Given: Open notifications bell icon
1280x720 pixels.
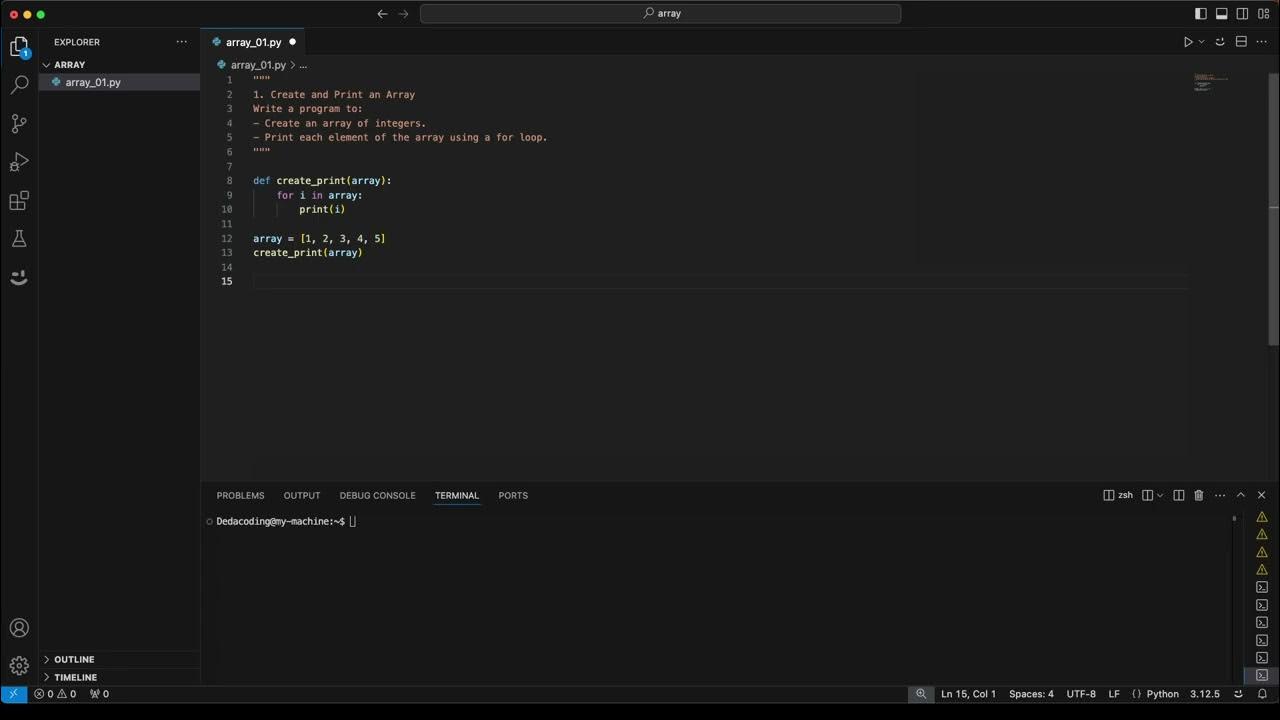Looking at the screenshot, I should coord(1263,694).
